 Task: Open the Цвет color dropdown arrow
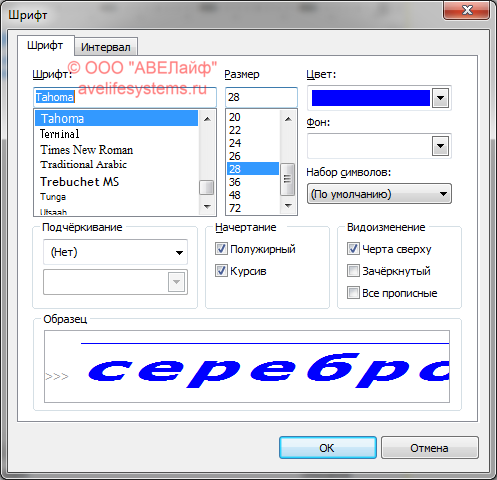point(440,98)
